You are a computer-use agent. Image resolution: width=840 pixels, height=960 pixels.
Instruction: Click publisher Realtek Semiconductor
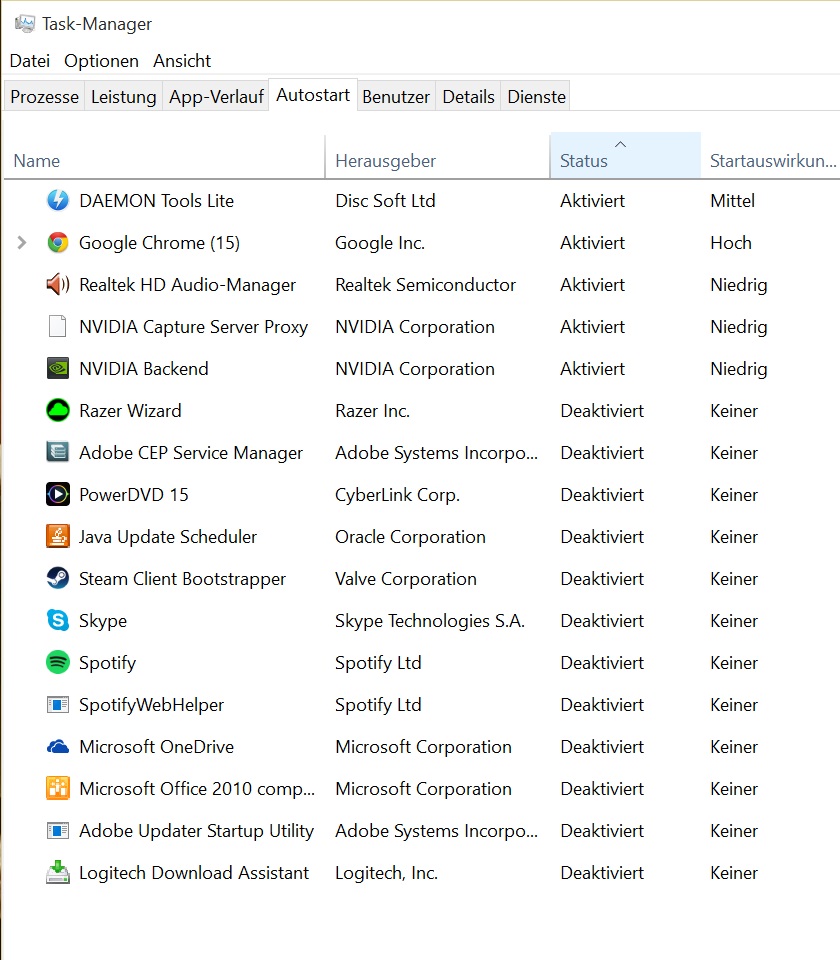(426, 285)
